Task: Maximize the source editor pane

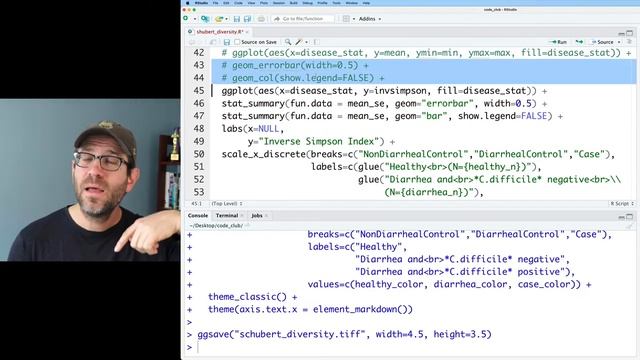Action: (x=630, y=33)
